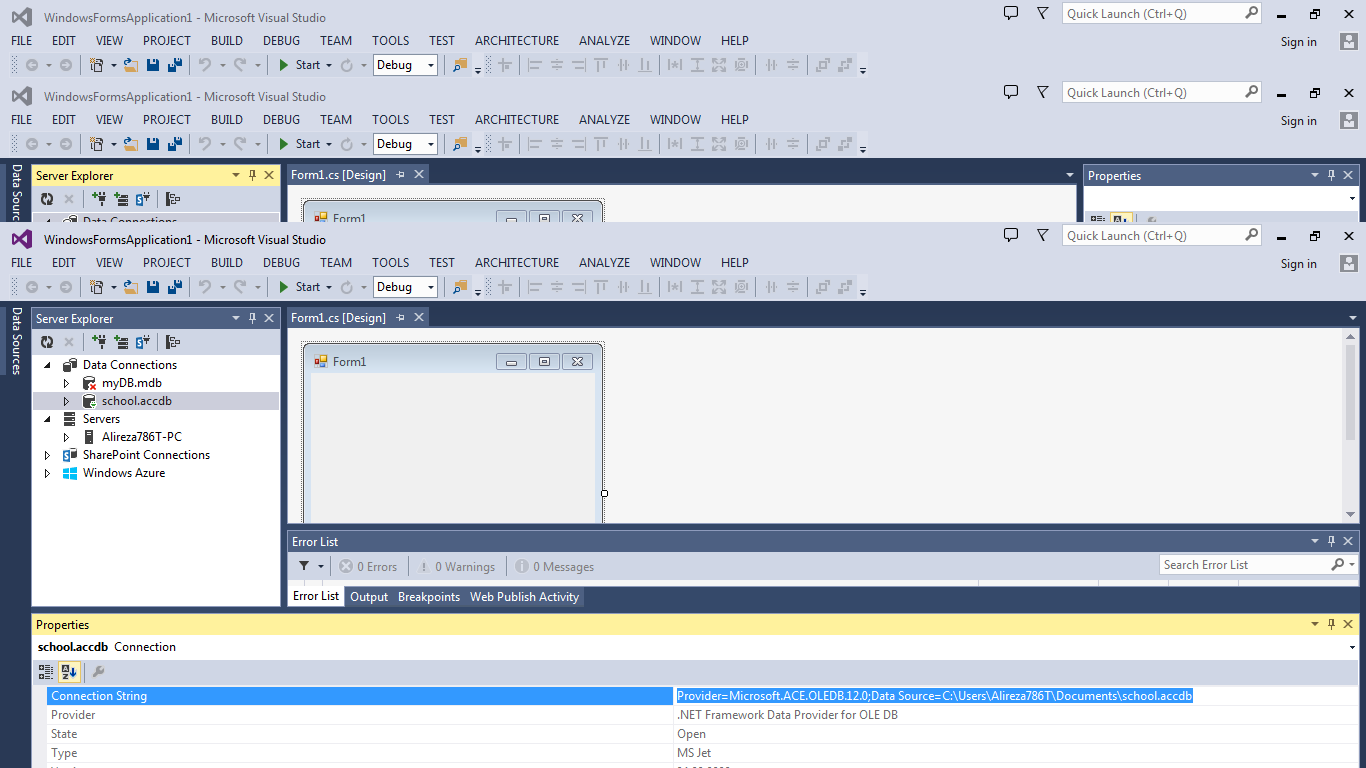Open object selector dropdown in bottom Properties panel
Screen dimensions: 1366x768
pos(1352,647)
